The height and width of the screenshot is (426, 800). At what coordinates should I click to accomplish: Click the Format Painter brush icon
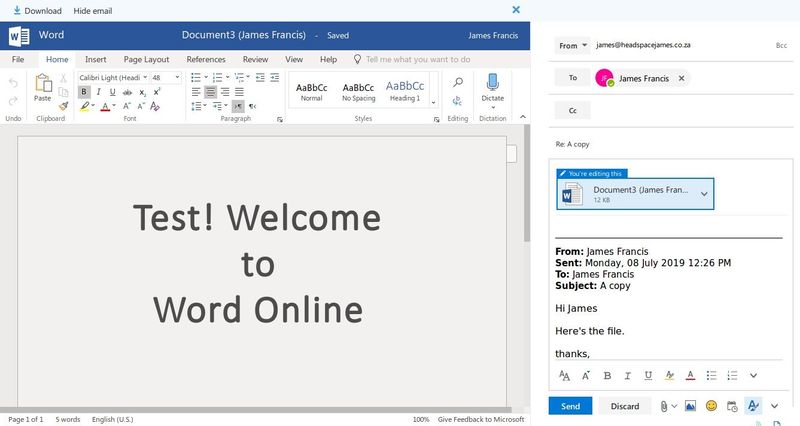[x=63, y=106]
